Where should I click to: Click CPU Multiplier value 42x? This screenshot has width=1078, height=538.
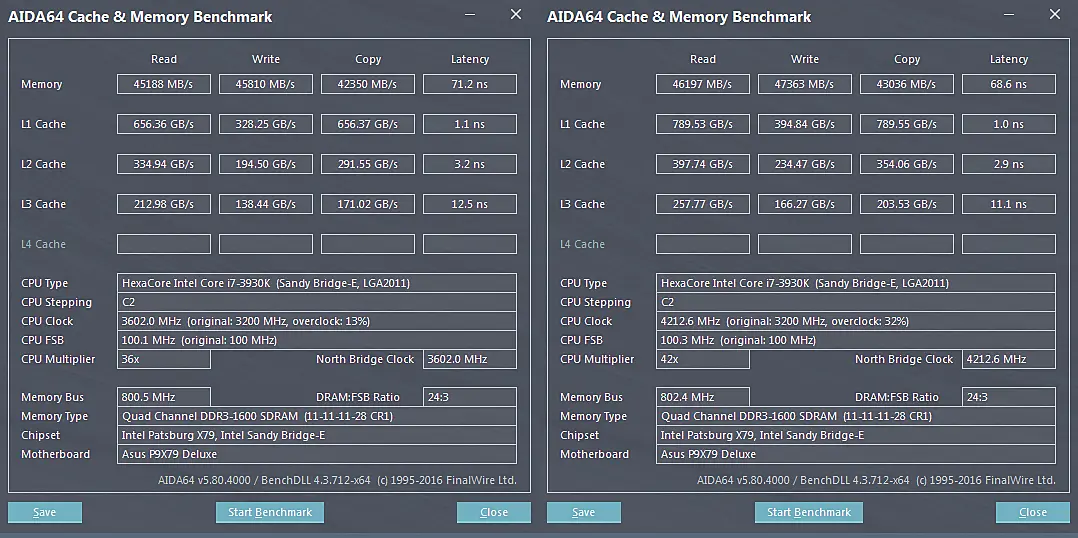703,359
